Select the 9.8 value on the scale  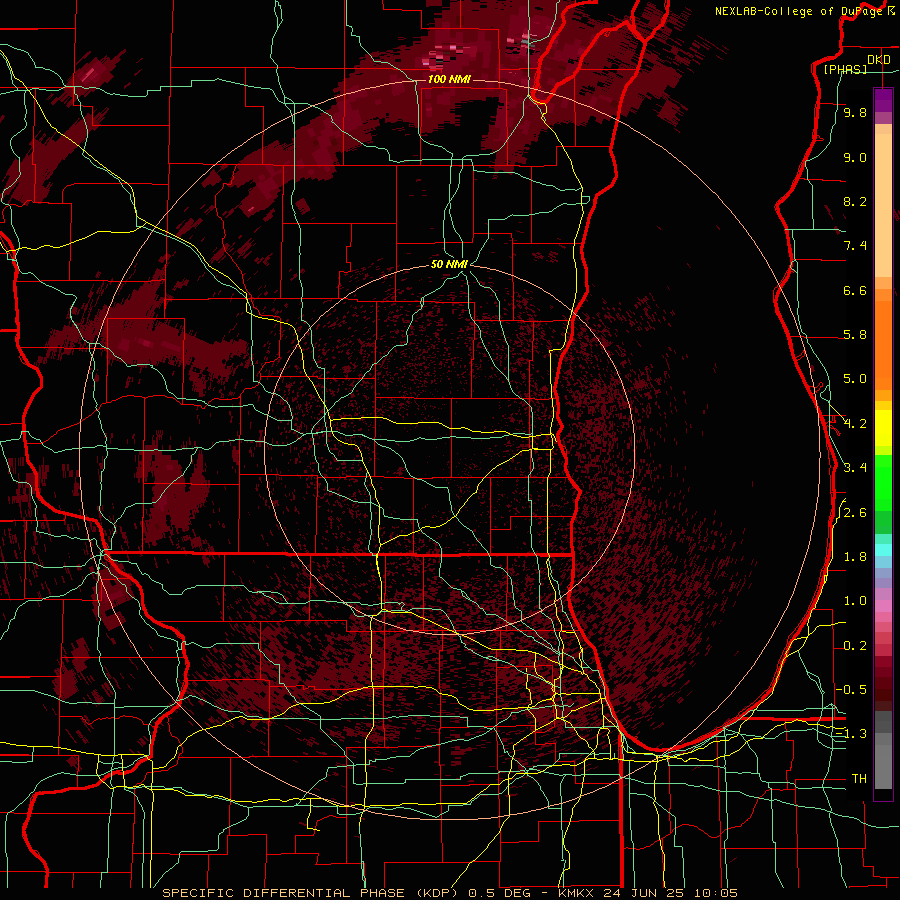click(x=855, y=112)
